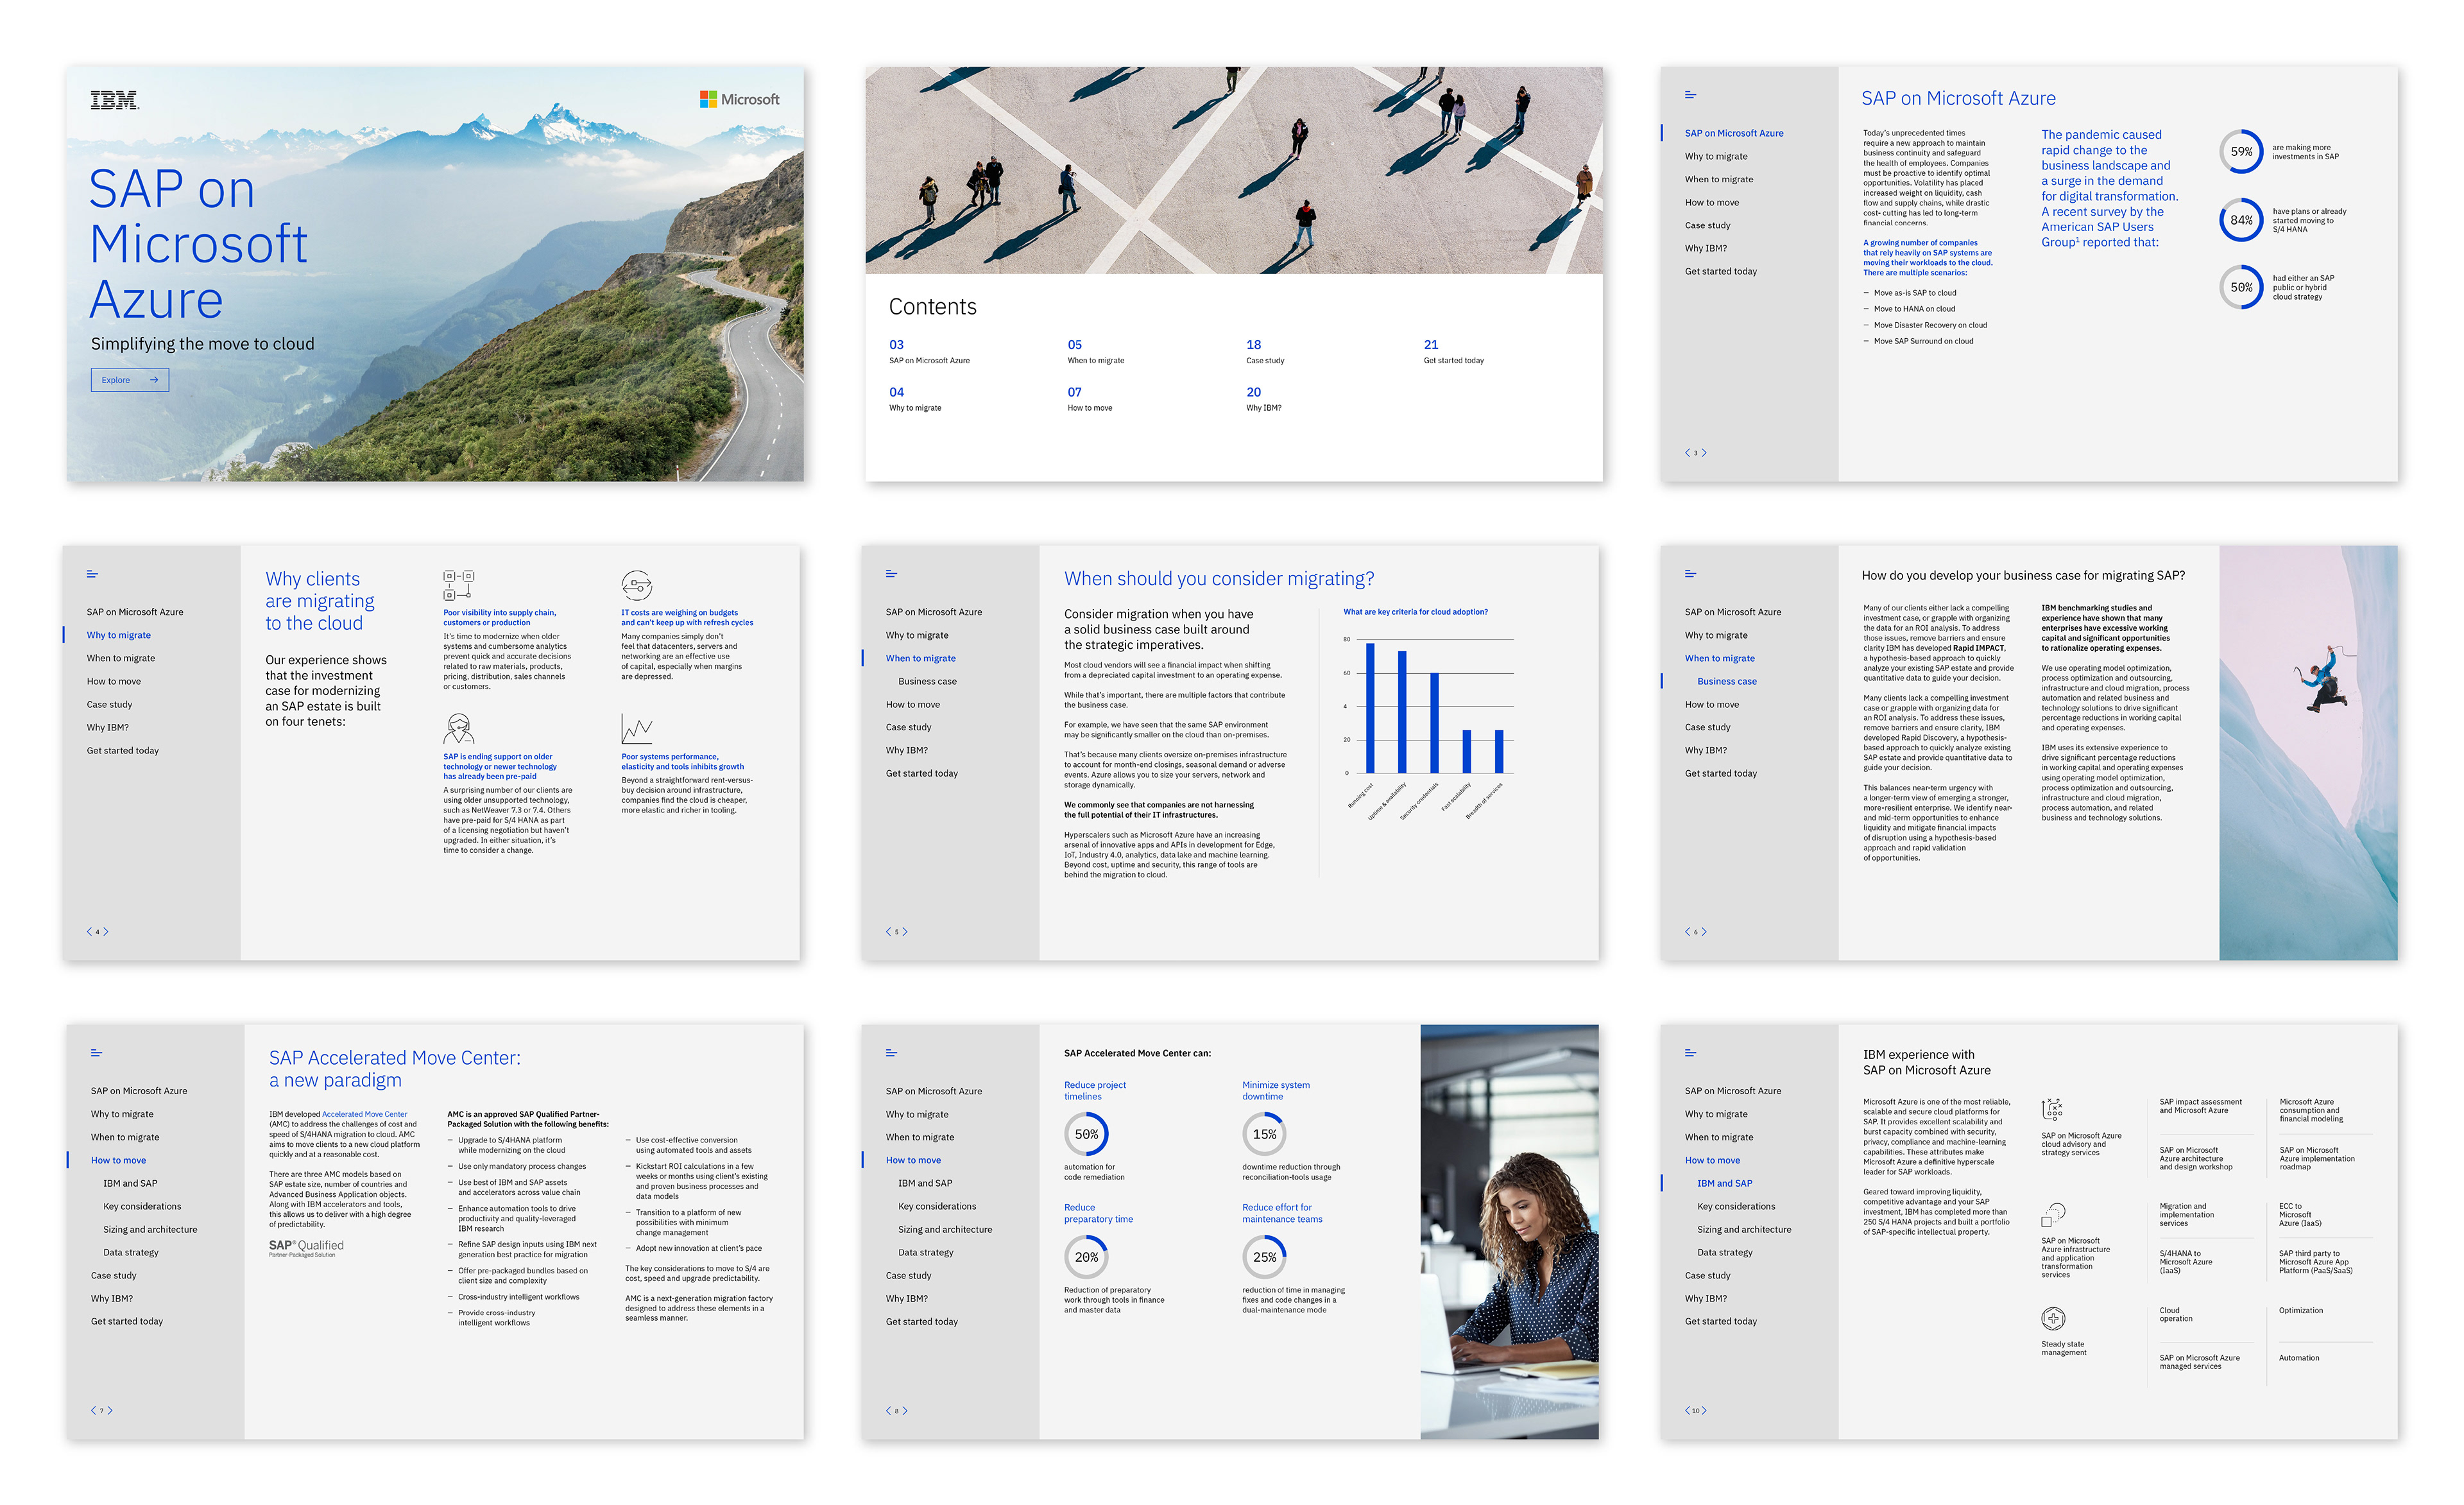Click next-page arrow on page 4 slide
This screenshot has height=1505, width=2464.
tap(106, 932)
